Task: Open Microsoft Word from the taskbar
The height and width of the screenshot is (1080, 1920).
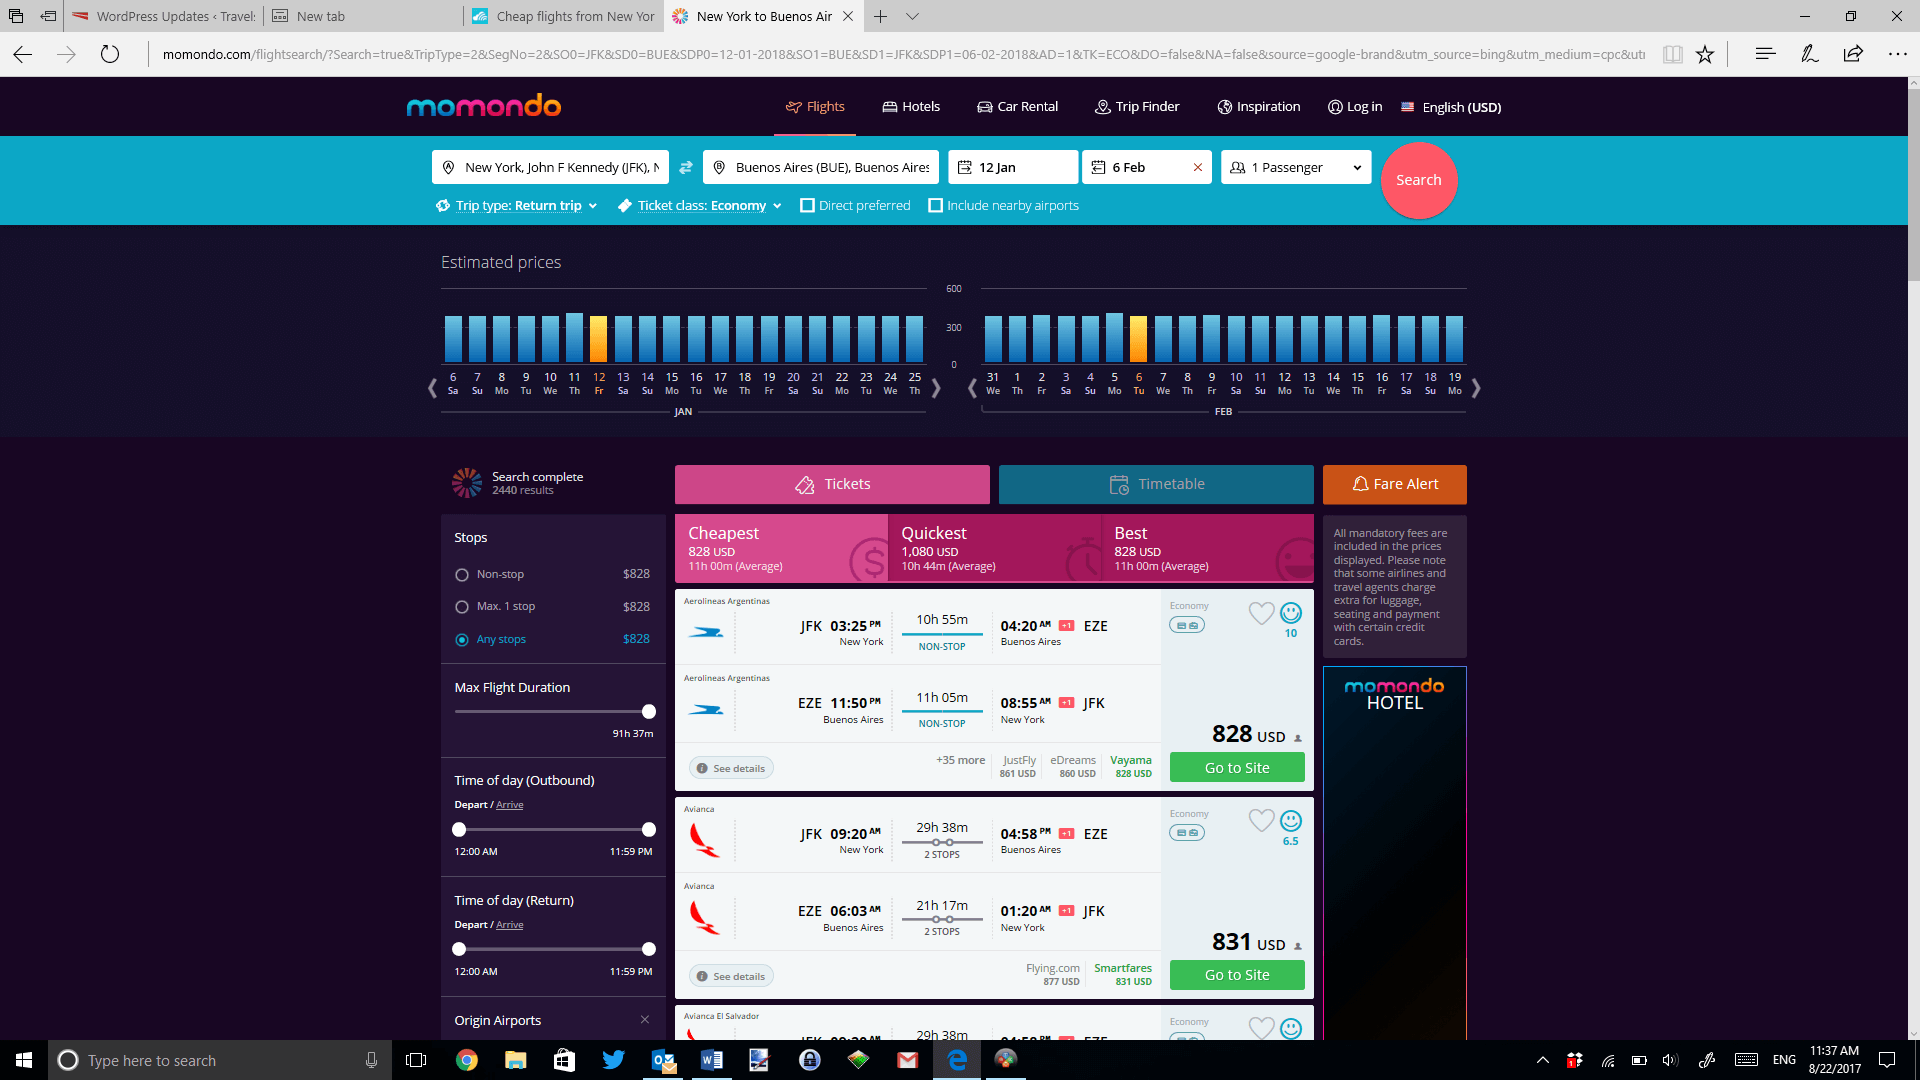Action: pos(712,1060)
